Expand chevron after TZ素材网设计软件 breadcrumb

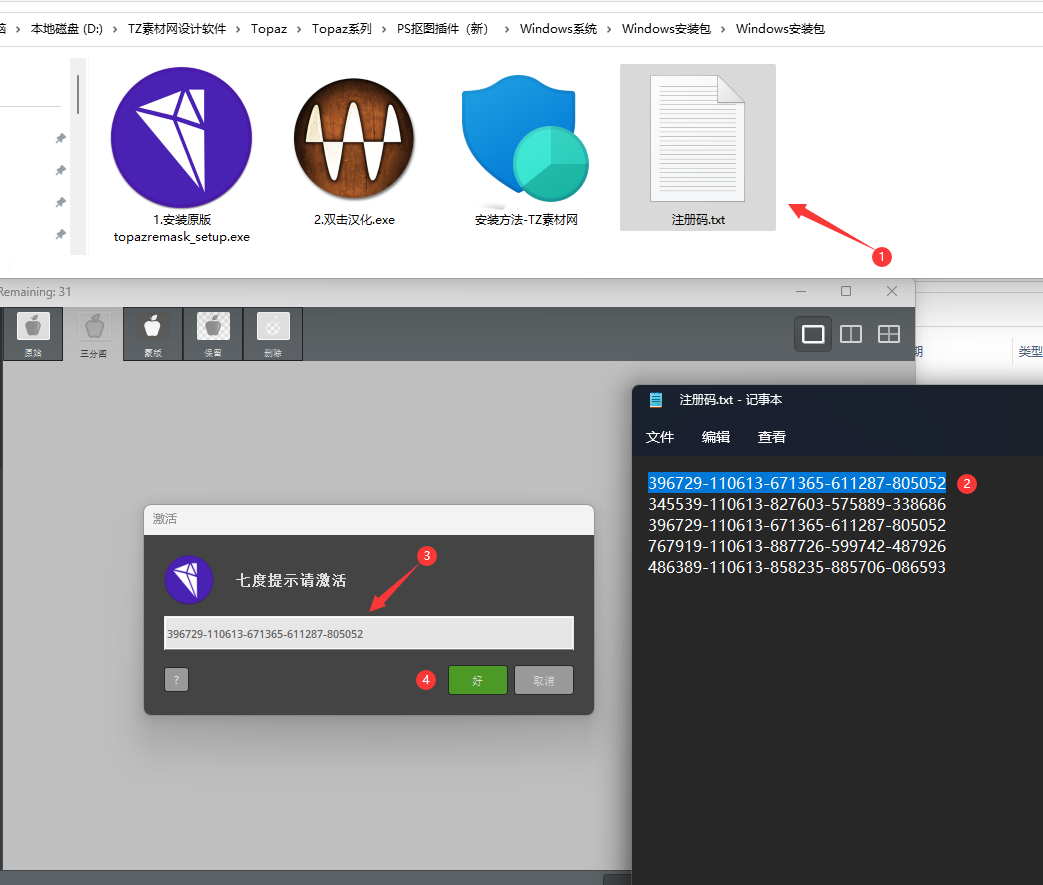click(x=238, y=29)
